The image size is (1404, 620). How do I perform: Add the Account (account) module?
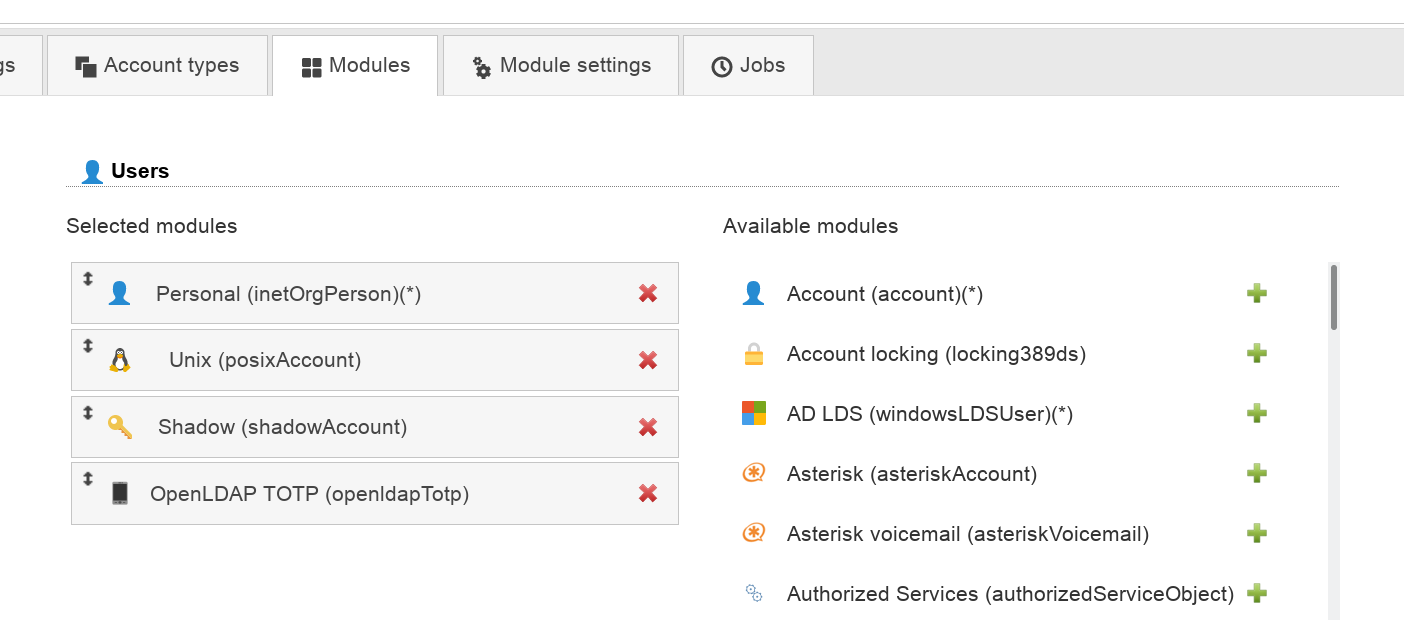coord(1257,293)
